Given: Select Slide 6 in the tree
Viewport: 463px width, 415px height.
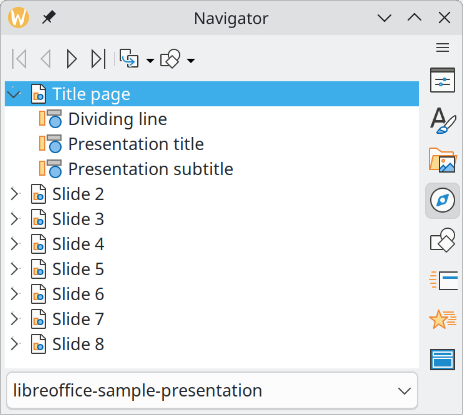Looking at the screenshot, I should click(78, 294).
